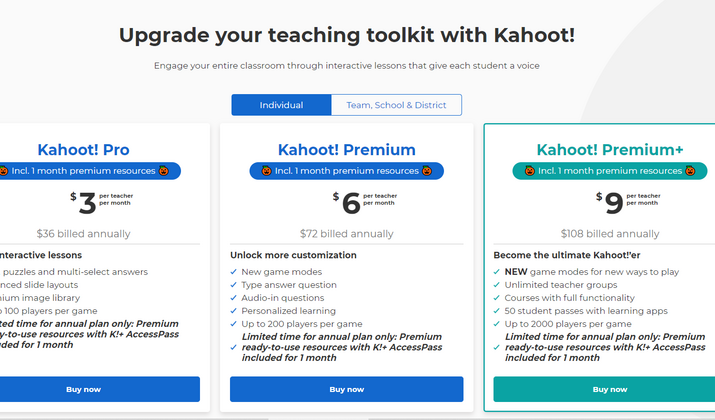Select the Individual plan tab

tap(281, 105)
